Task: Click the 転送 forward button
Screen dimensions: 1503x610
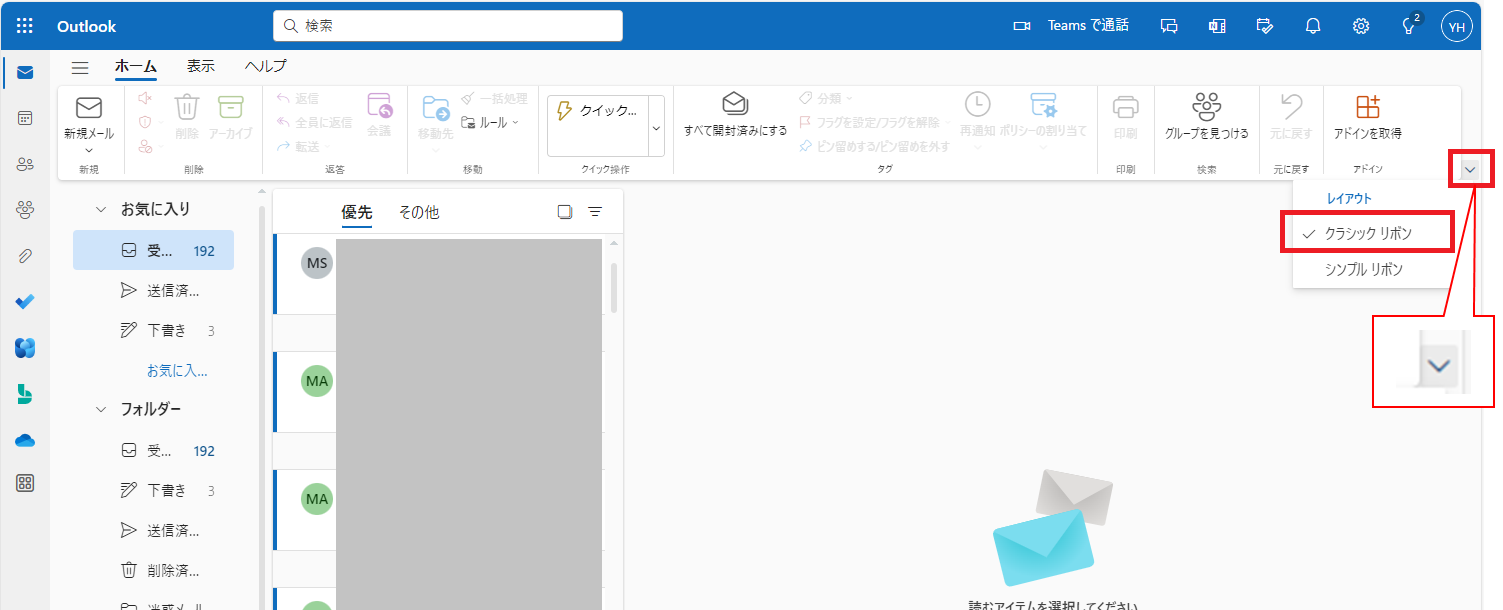Action: tap(297, 146)
